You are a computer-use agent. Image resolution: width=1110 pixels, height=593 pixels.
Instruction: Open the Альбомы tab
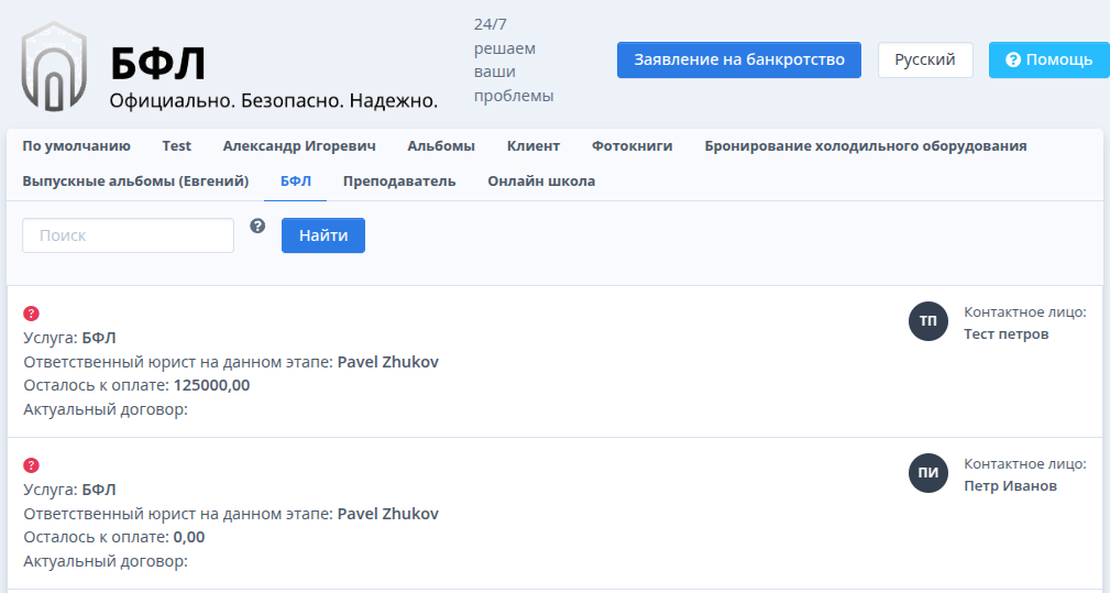tap(440, 145)
